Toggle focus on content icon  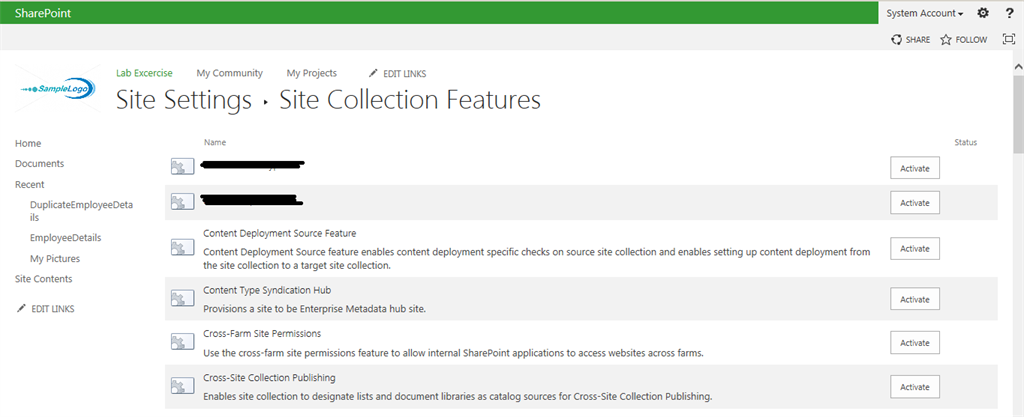[x=1008, y=40]
